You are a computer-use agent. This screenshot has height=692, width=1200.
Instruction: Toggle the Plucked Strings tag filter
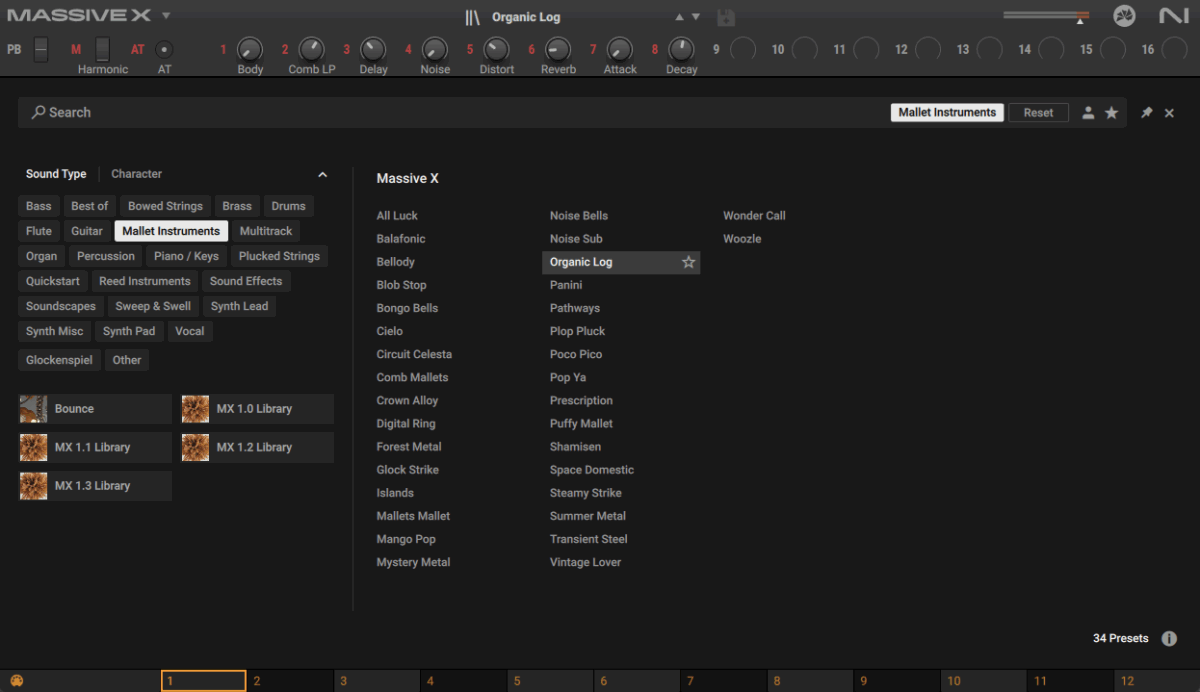click(279, 256)
